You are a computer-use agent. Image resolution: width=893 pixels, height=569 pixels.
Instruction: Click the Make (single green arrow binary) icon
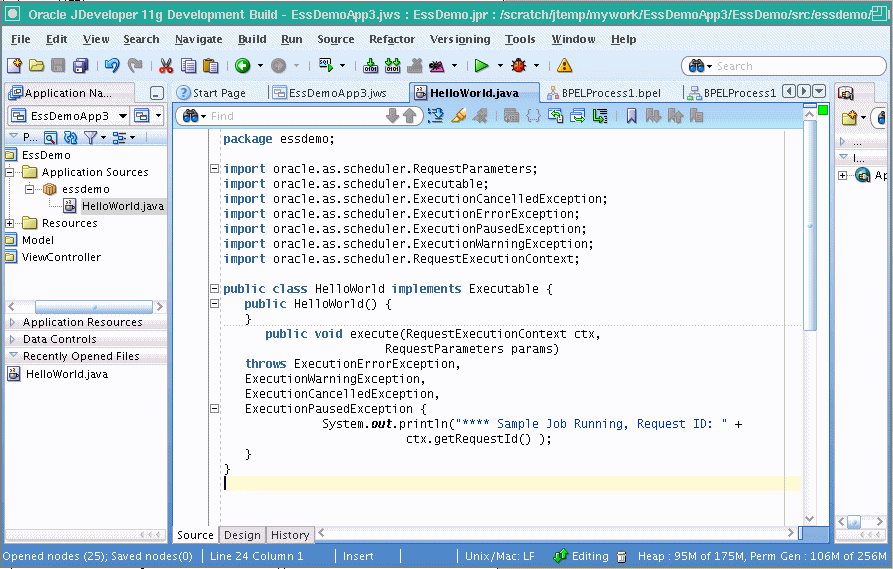click(370, 66)
